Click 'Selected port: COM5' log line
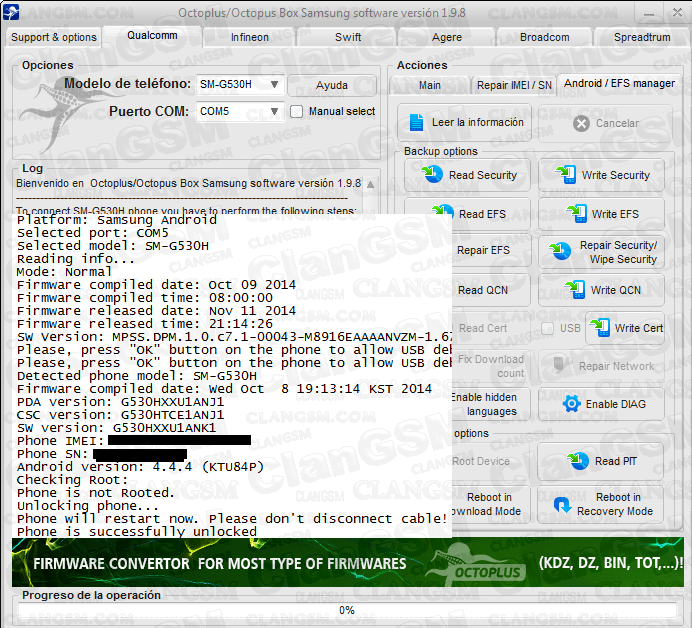Image resolution: width=692 pixels, height=628 pixels. (93, 233)
